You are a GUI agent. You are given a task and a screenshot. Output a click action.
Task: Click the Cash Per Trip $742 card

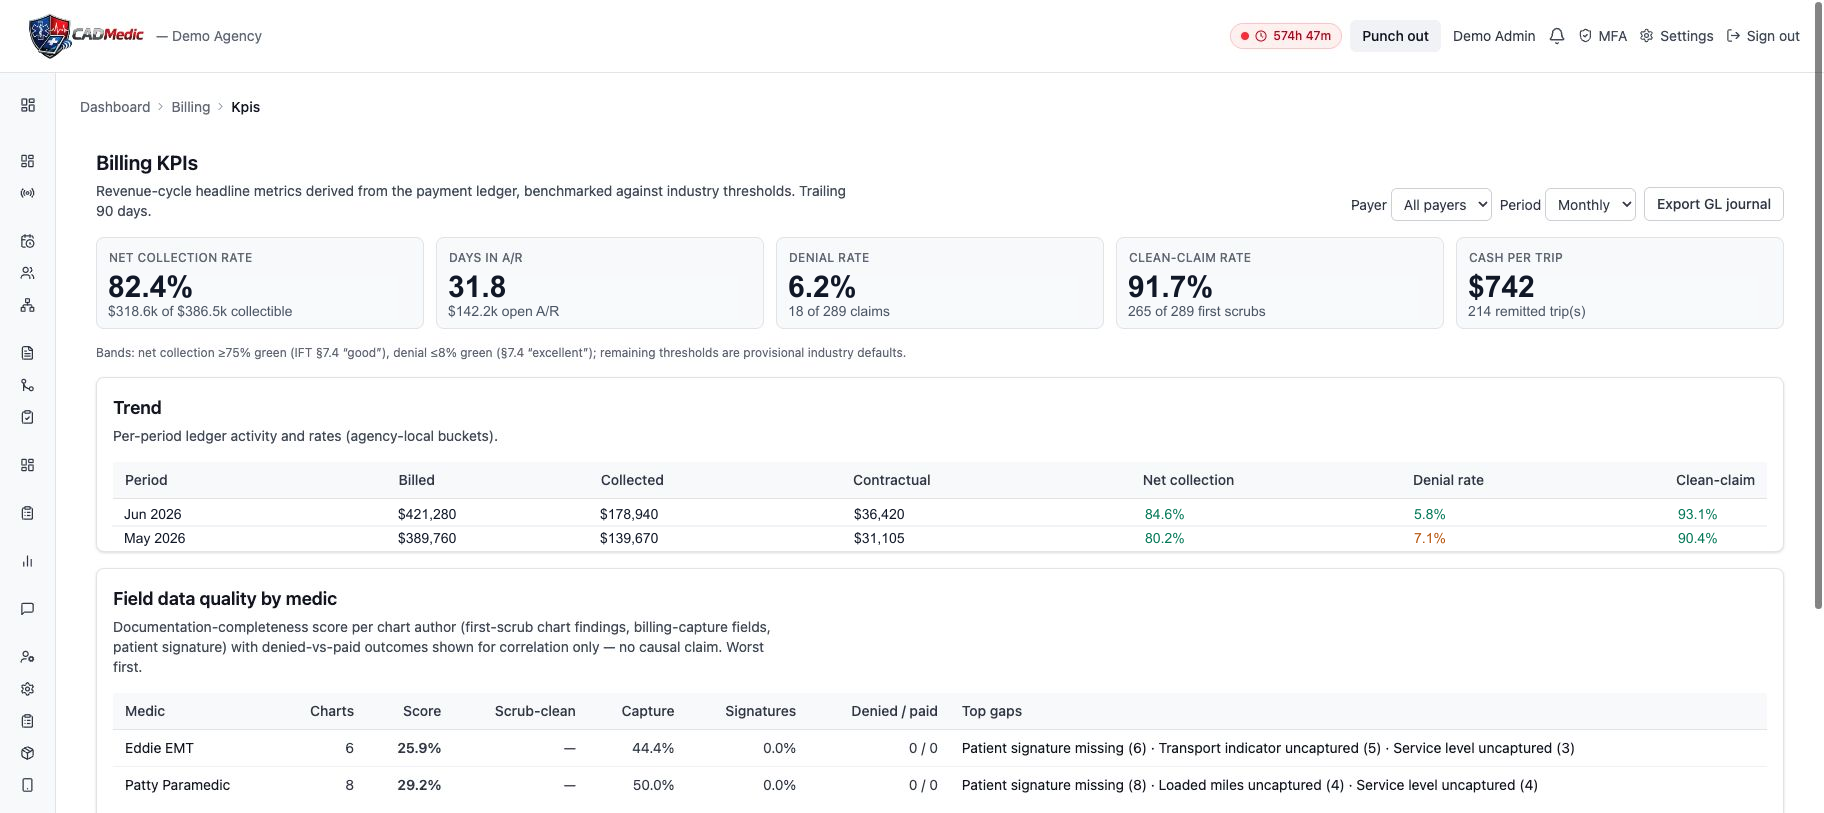coord(1620,283)
